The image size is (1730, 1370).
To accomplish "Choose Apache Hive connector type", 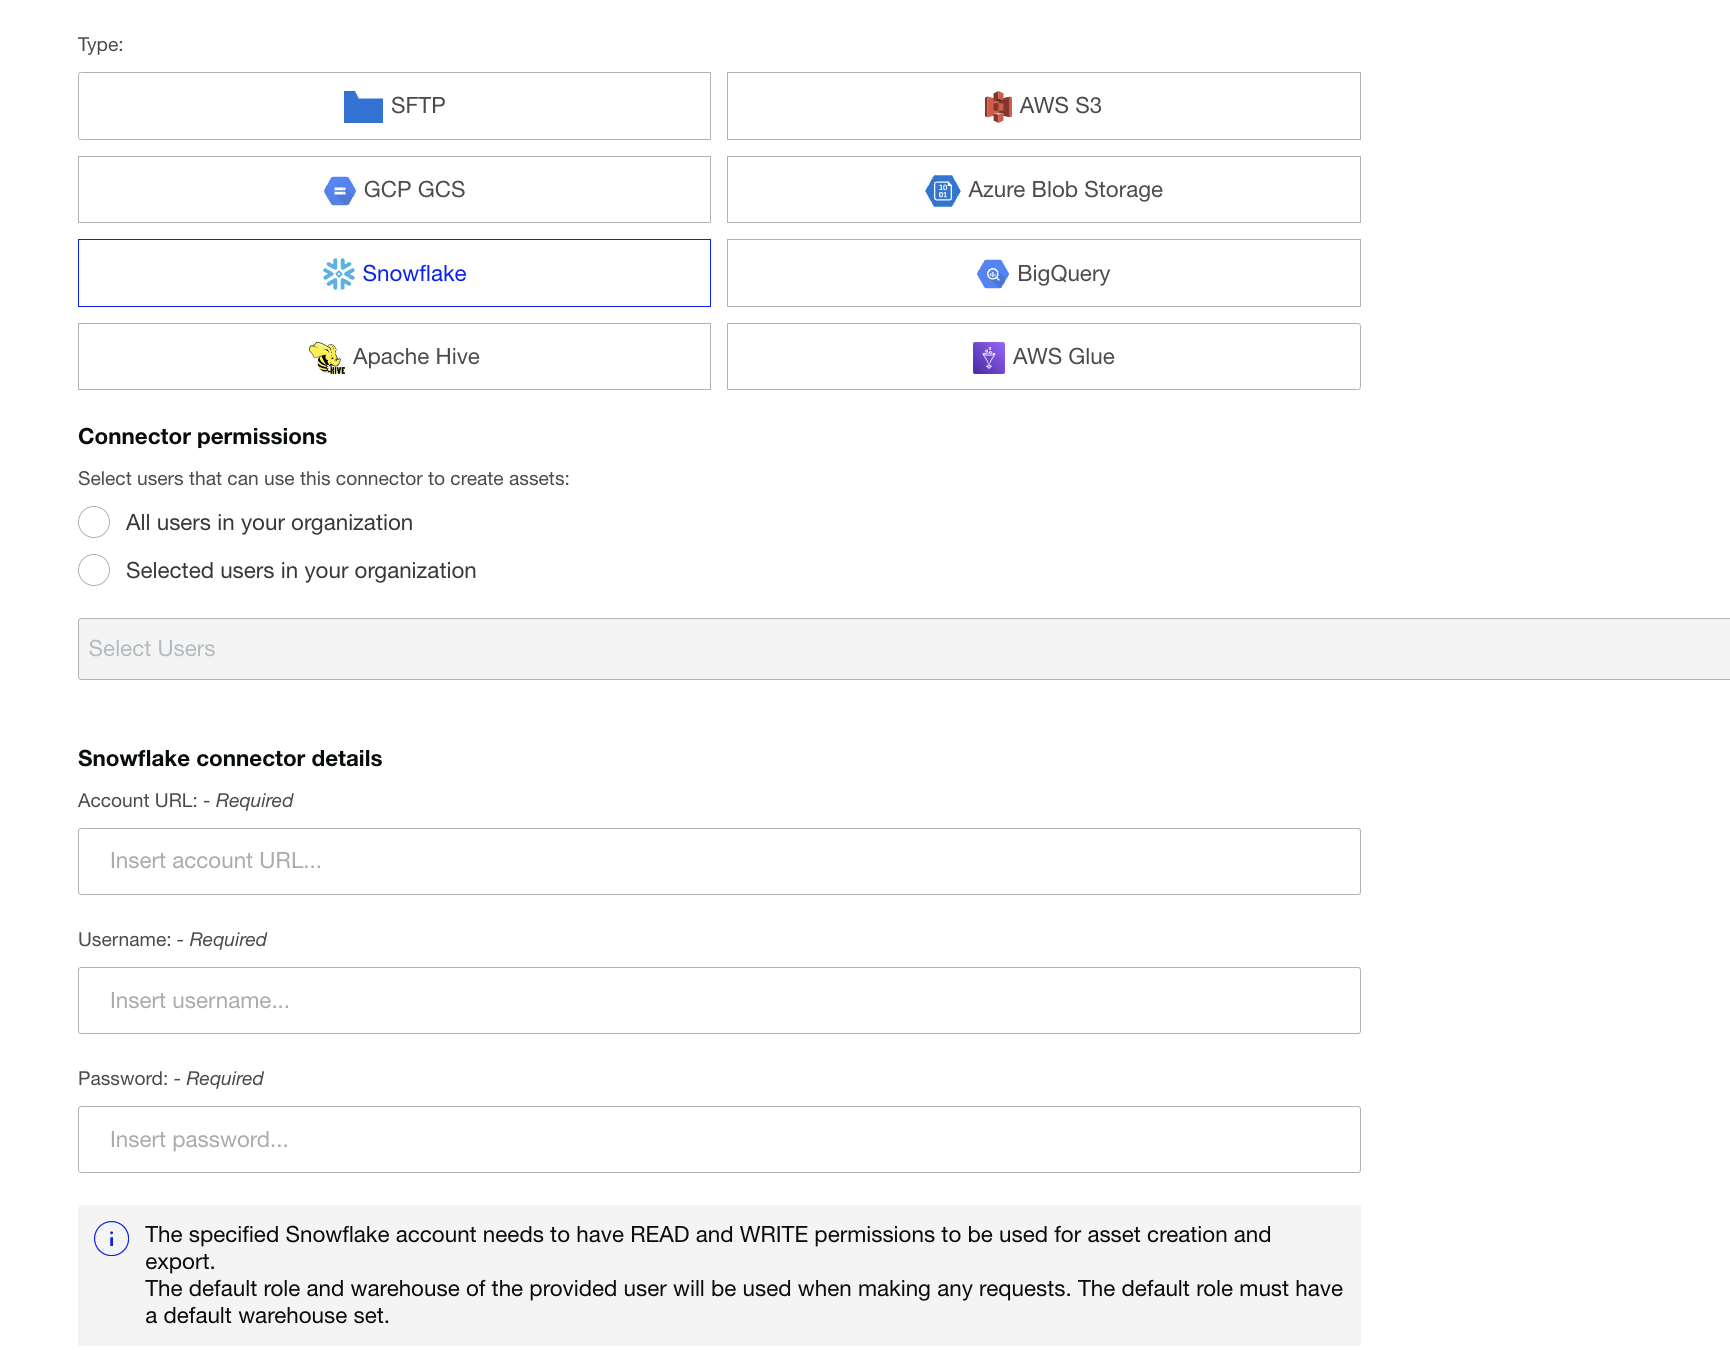I will coord(394,357).
